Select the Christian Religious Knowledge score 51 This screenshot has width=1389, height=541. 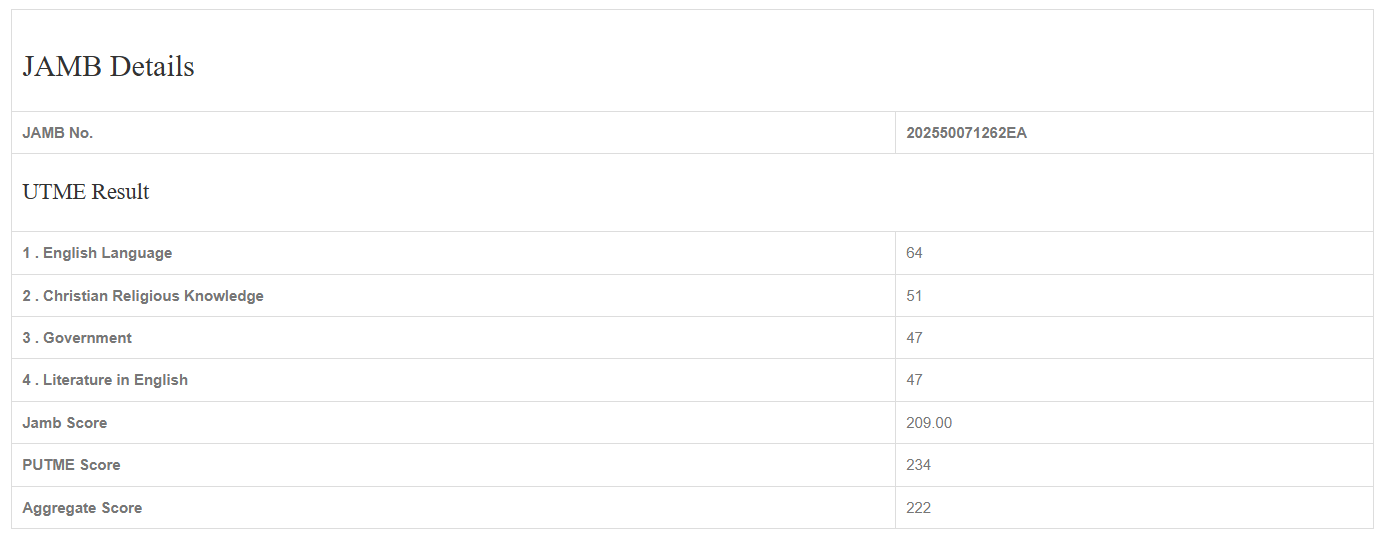914,296
